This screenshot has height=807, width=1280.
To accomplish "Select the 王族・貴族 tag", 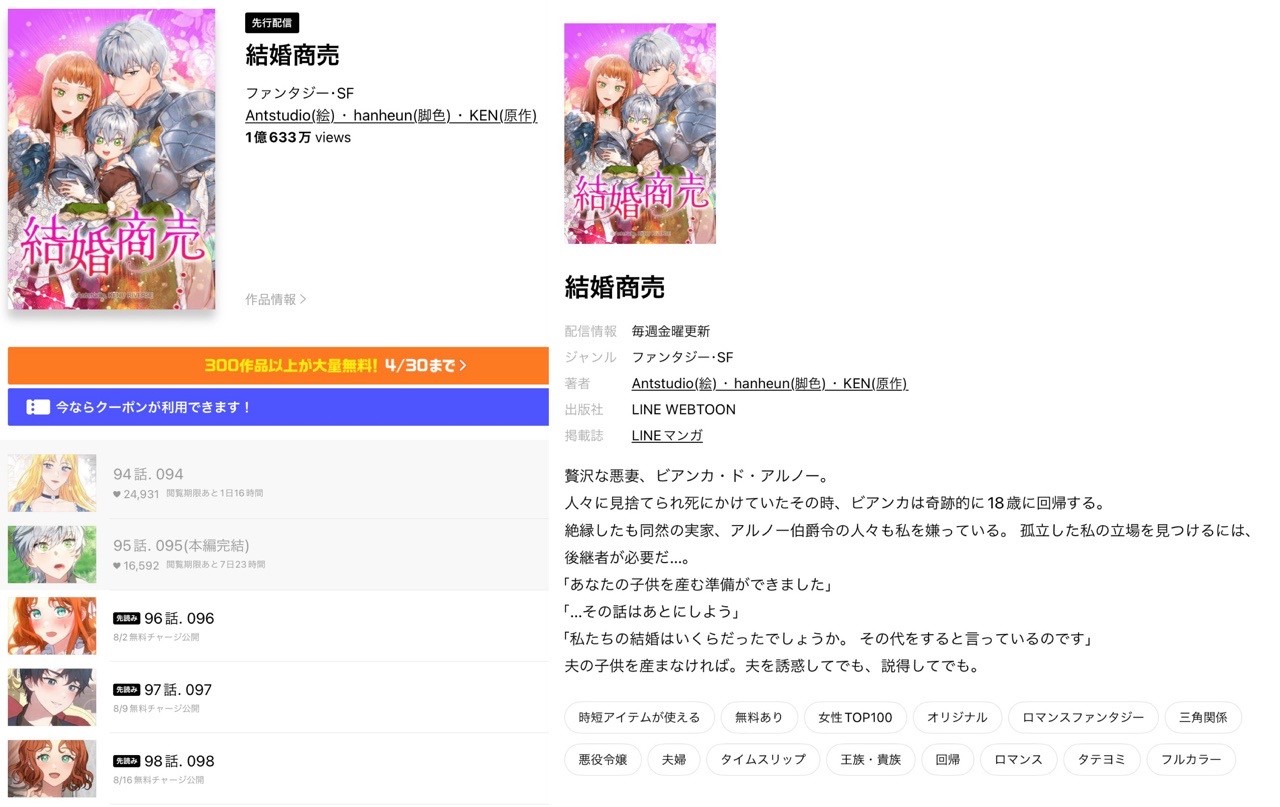I will click(870, 759).
